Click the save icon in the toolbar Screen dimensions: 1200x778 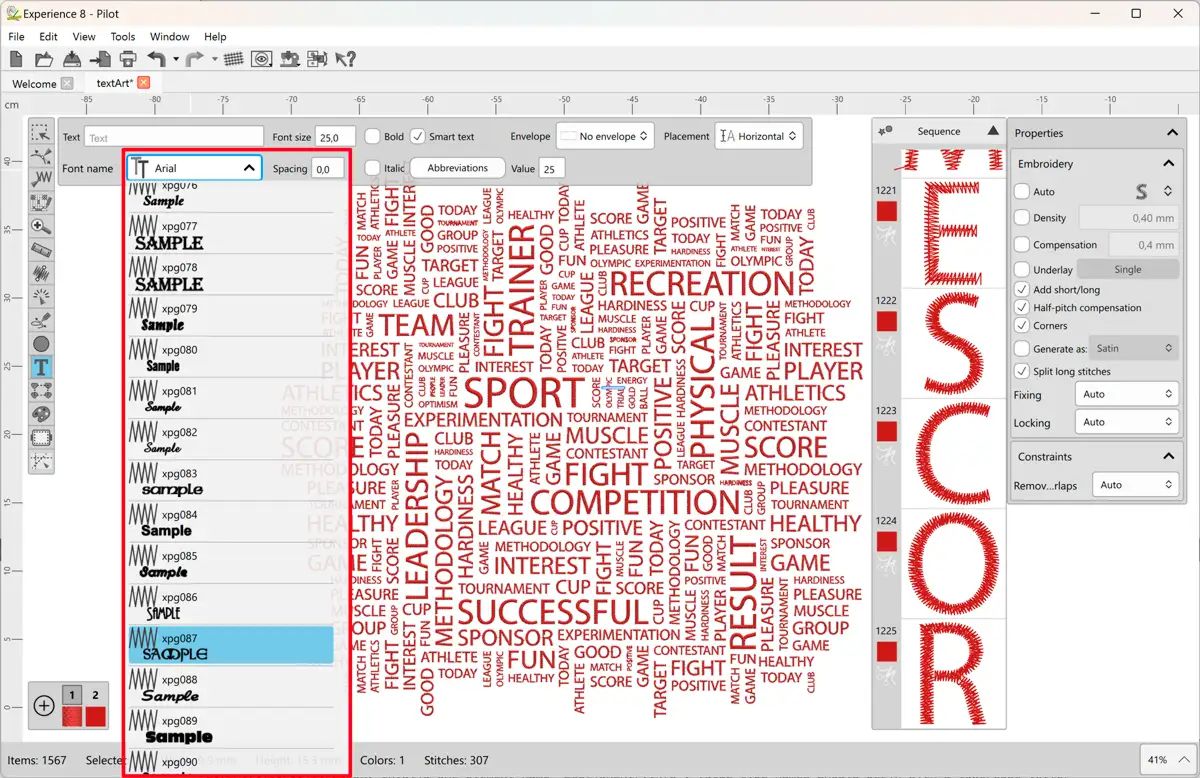pos(72,59)
